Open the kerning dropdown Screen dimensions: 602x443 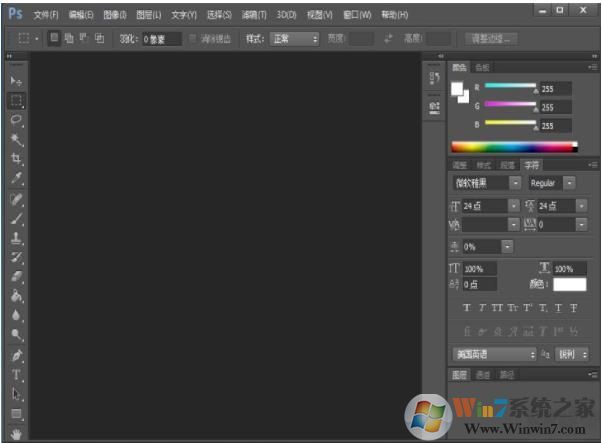pos(514,225)
